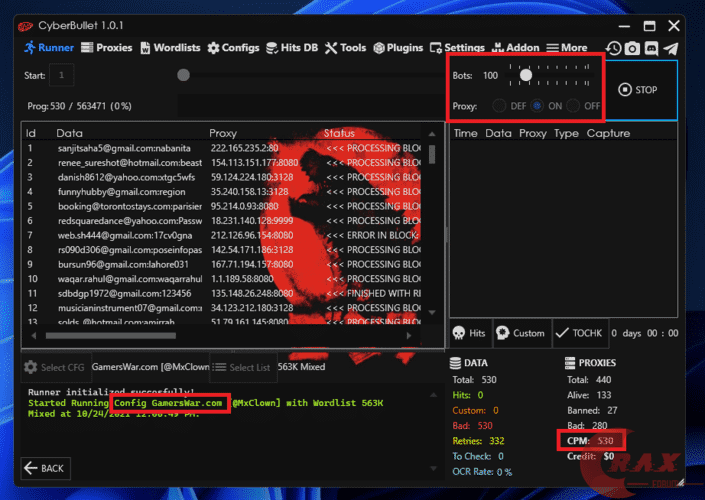
Task: Click the Type column header in hits panel
Action: pyautogui.click(x=566, y=133)
